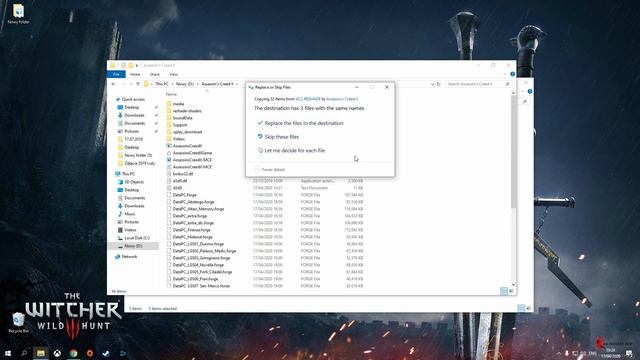The height and width of the screenshot is (360, 640).
Task: Open pinned Pictures under Quick access
Action: (128, 131)
